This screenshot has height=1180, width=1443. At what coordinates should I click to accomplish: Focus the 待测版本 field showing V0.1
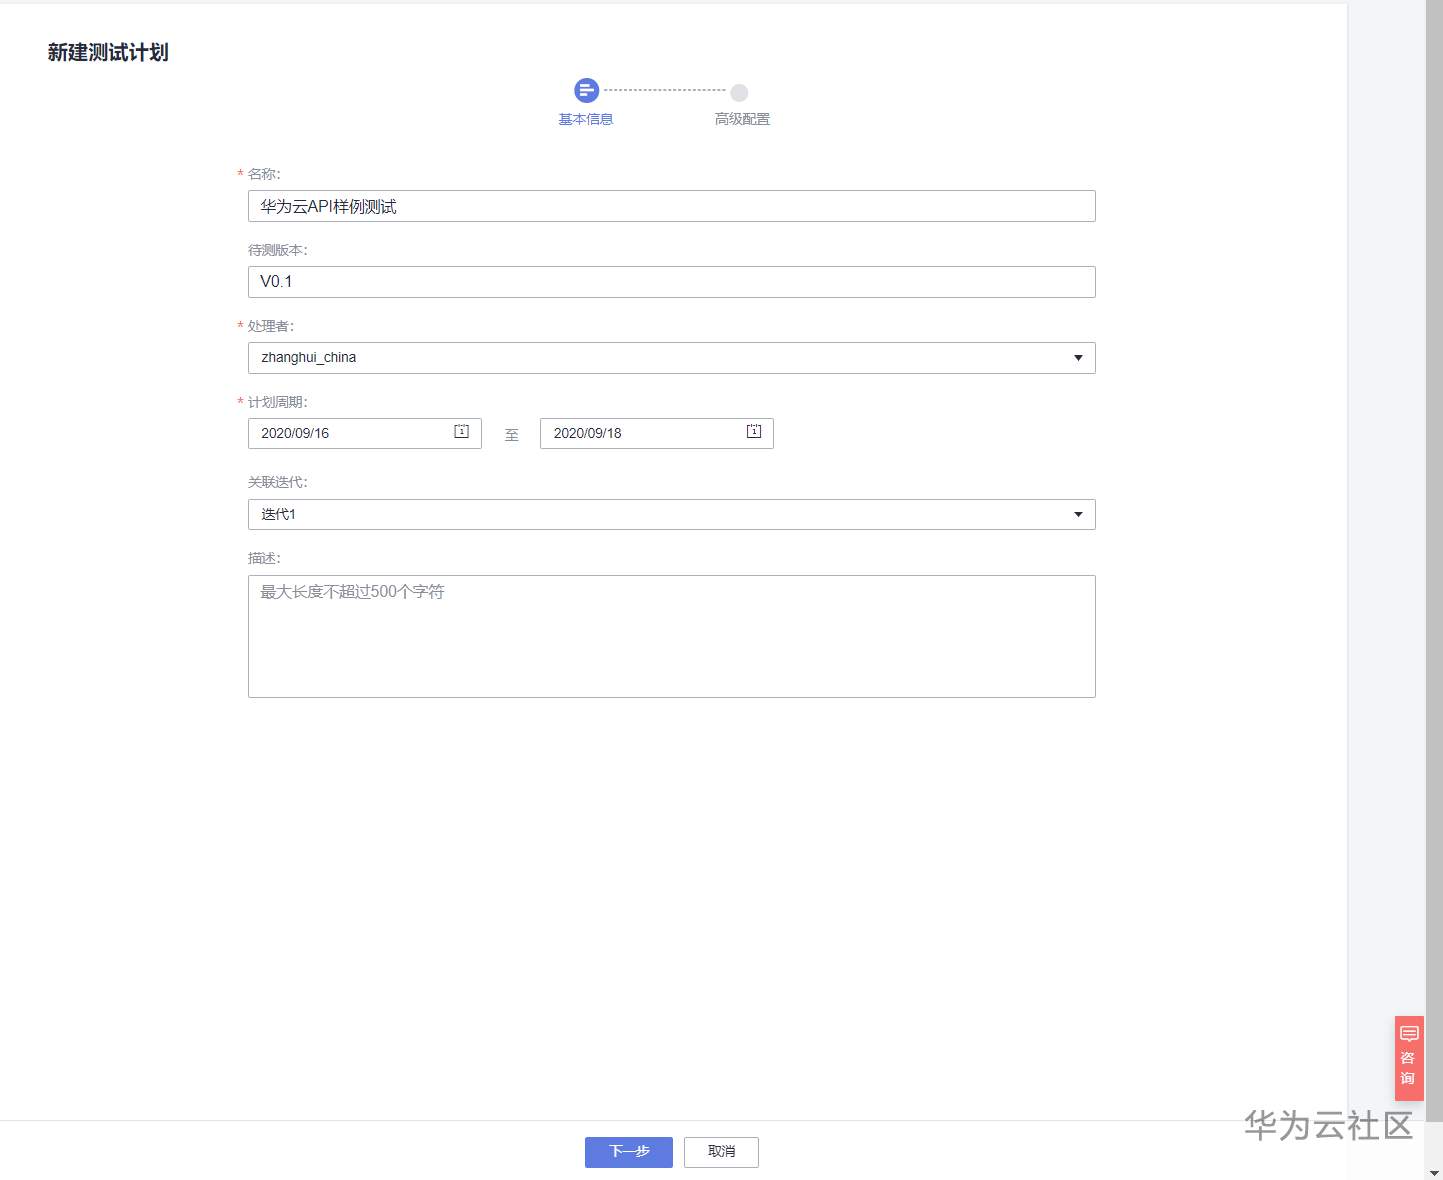click(x=671, y=282)
